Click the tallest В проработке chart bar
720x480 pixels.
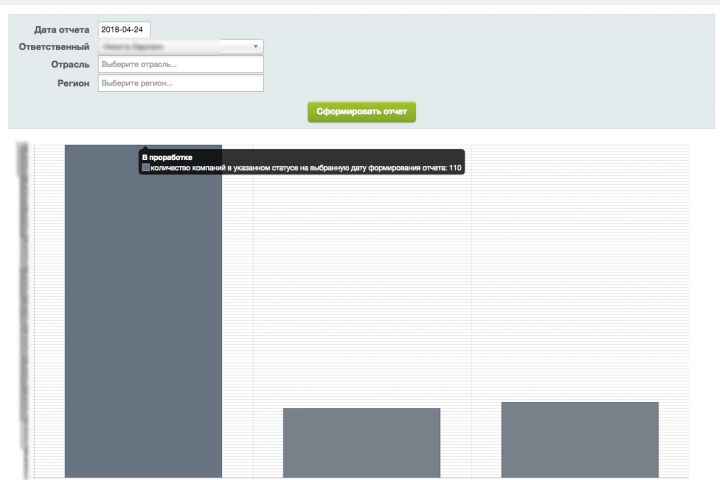(143, 311)
